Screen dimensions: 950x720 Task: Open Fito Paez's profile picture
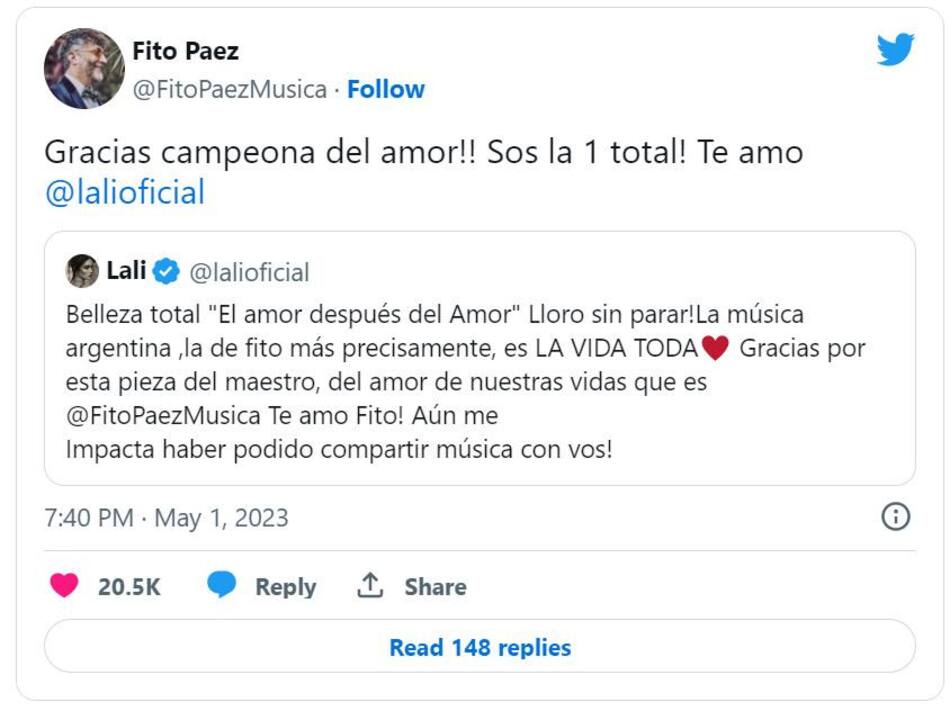click(x=83, y=69)
